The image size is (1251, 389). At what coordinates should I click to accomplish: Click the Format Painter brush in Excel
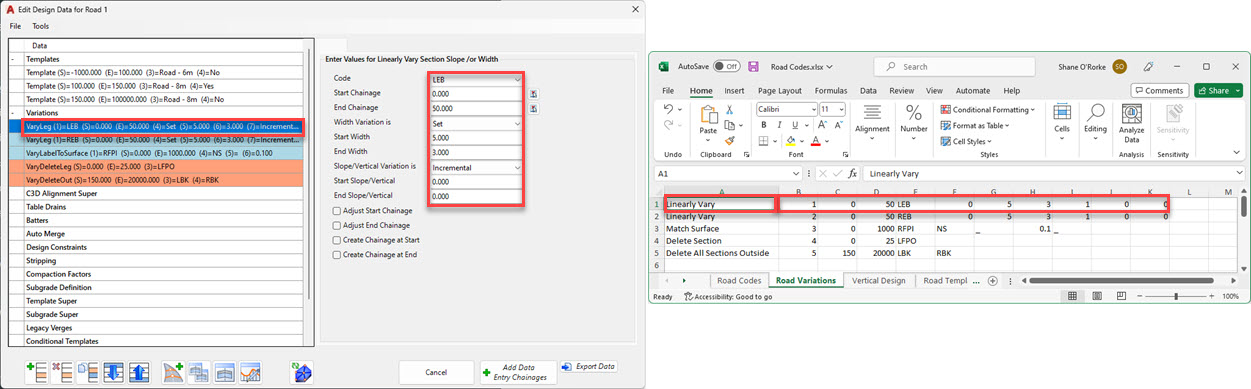coord(730,141)
